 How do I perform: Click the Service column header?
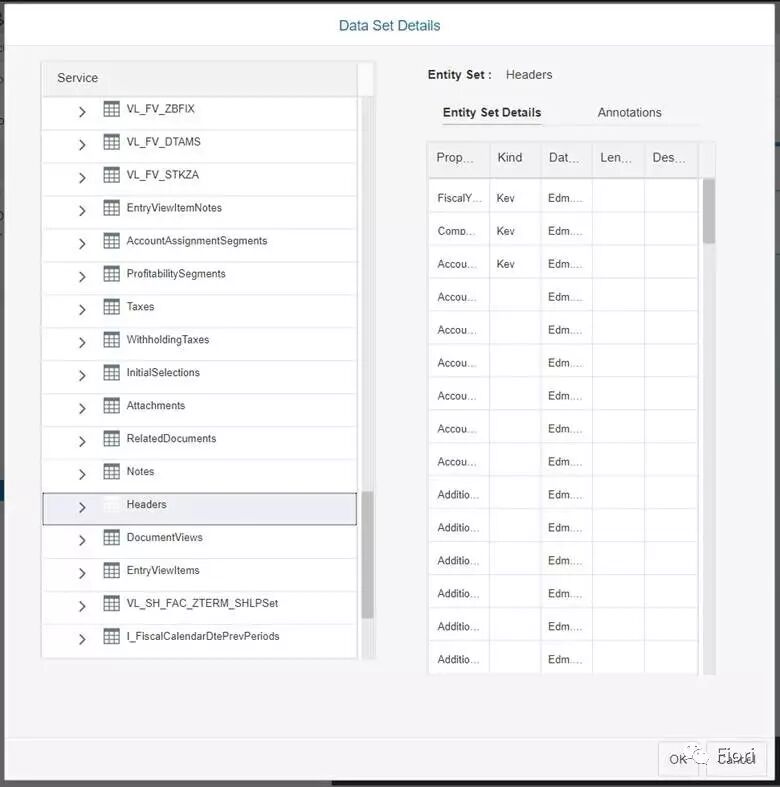200,78
